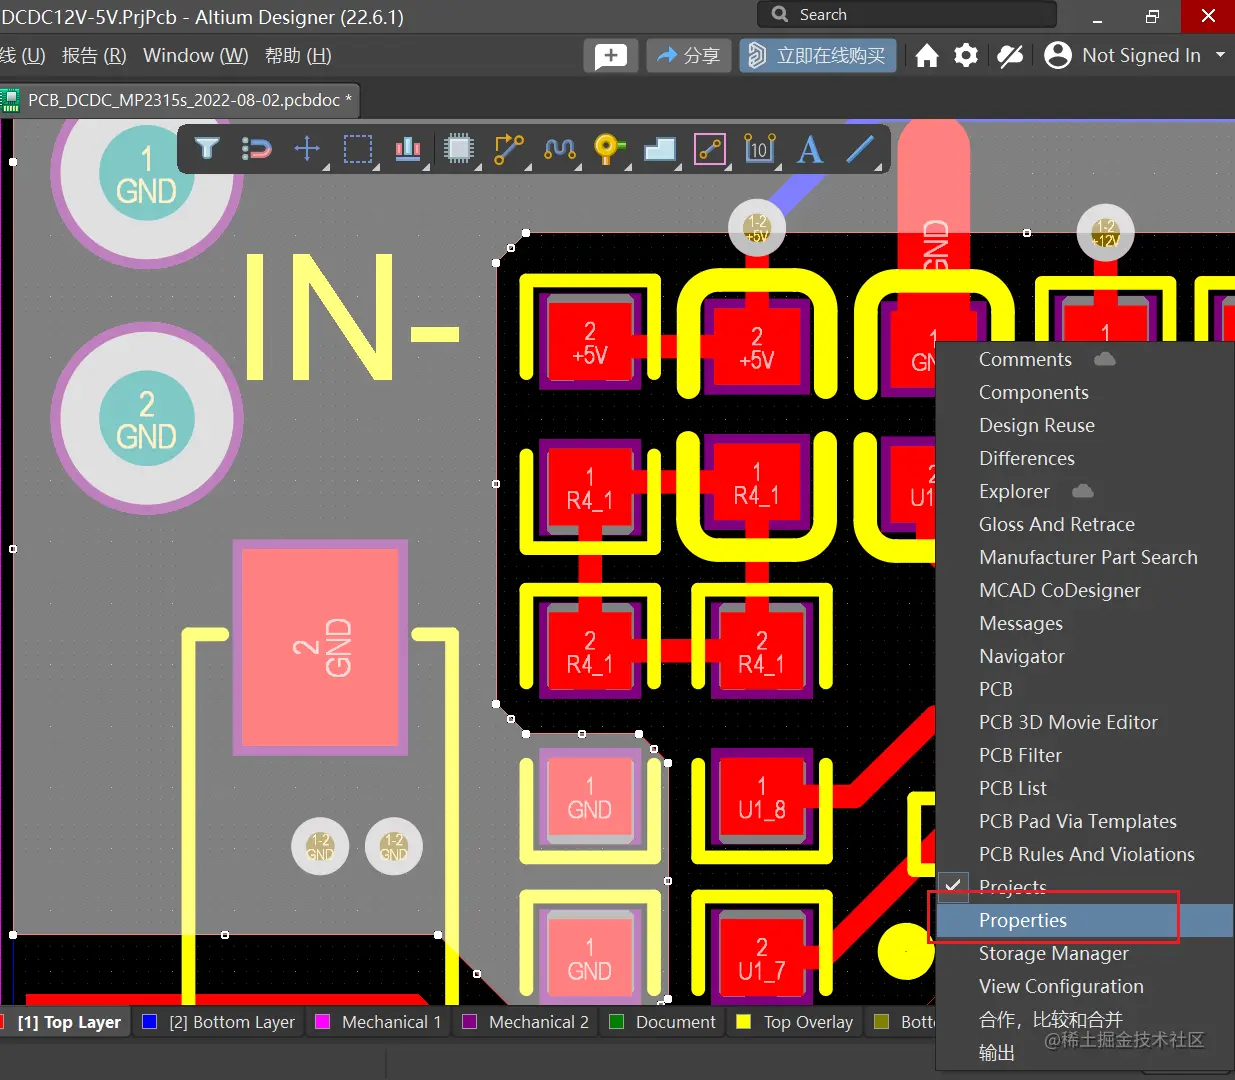Select the Move Objects crosshair tool

point(307,149)
